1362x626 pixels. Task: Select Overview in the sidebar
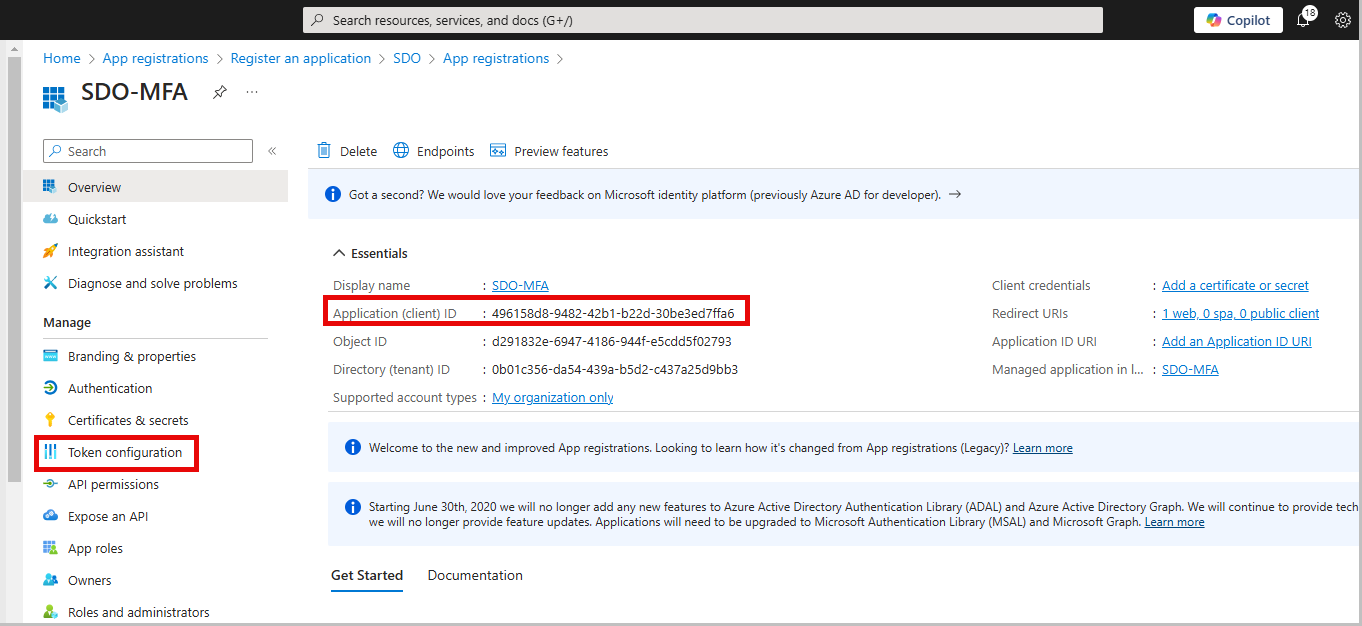(x=155, y=187)
